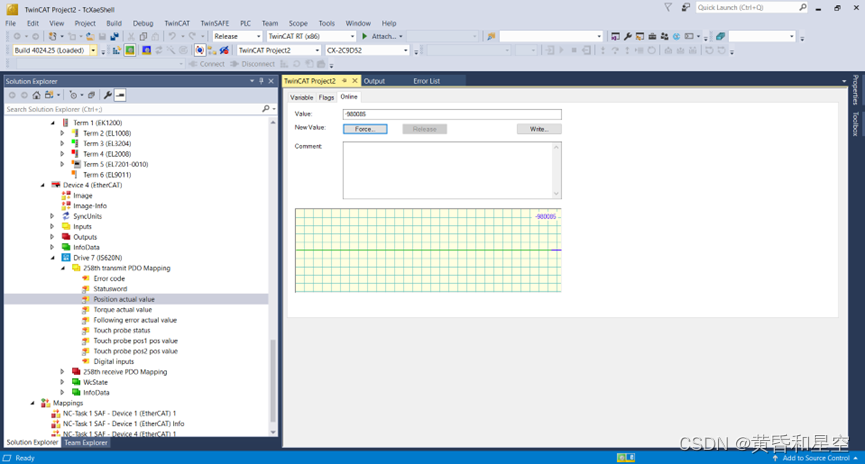
Task: Click the feedback icon next to Quick Launch
Action: (685, 7)
